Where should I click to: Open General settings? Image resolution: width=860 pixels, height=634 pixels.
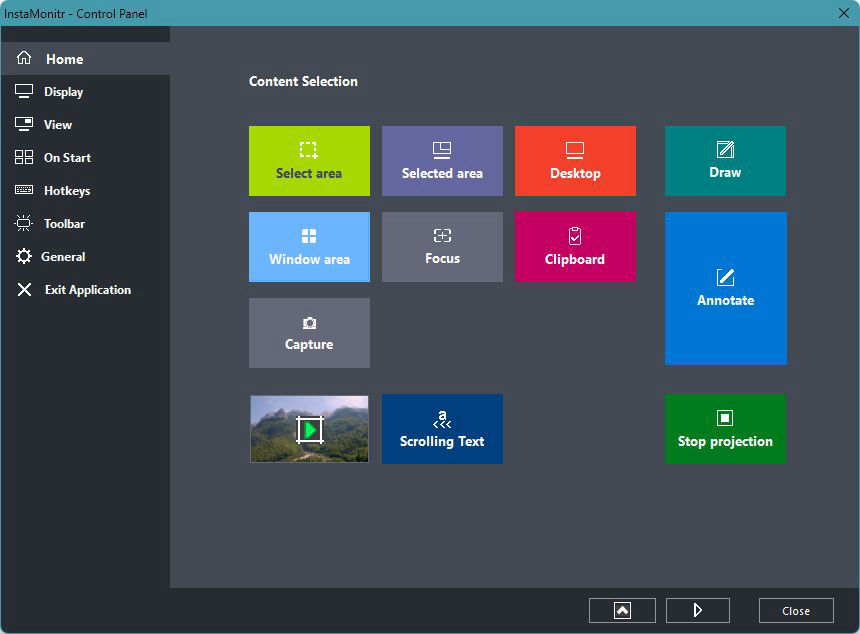click(x=85, y=256)
